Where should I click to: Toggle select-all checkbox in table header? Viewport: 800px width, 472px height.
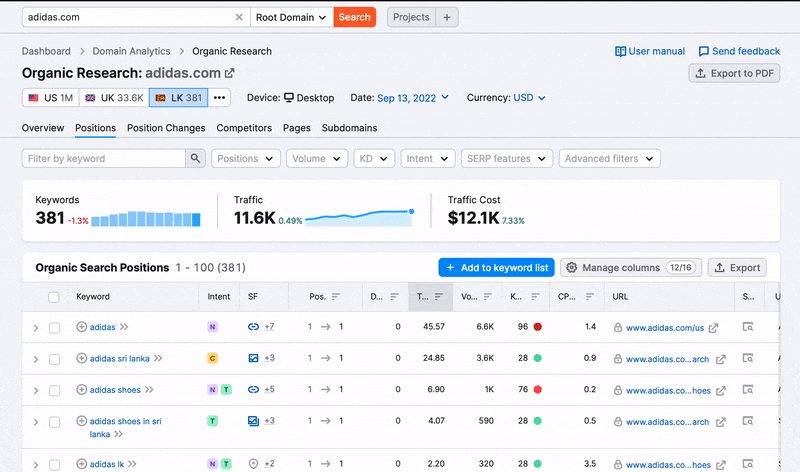pyautogui.click(x=54, y=297)
